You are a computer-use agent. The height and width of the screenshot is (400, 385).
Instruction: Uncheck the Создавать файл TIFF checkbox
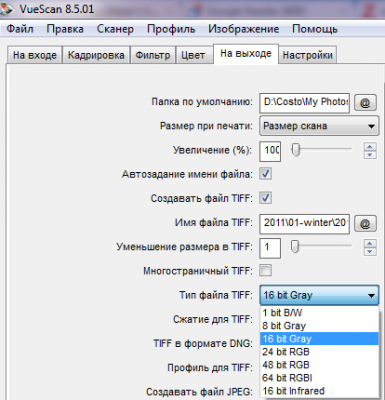(266, 198)
